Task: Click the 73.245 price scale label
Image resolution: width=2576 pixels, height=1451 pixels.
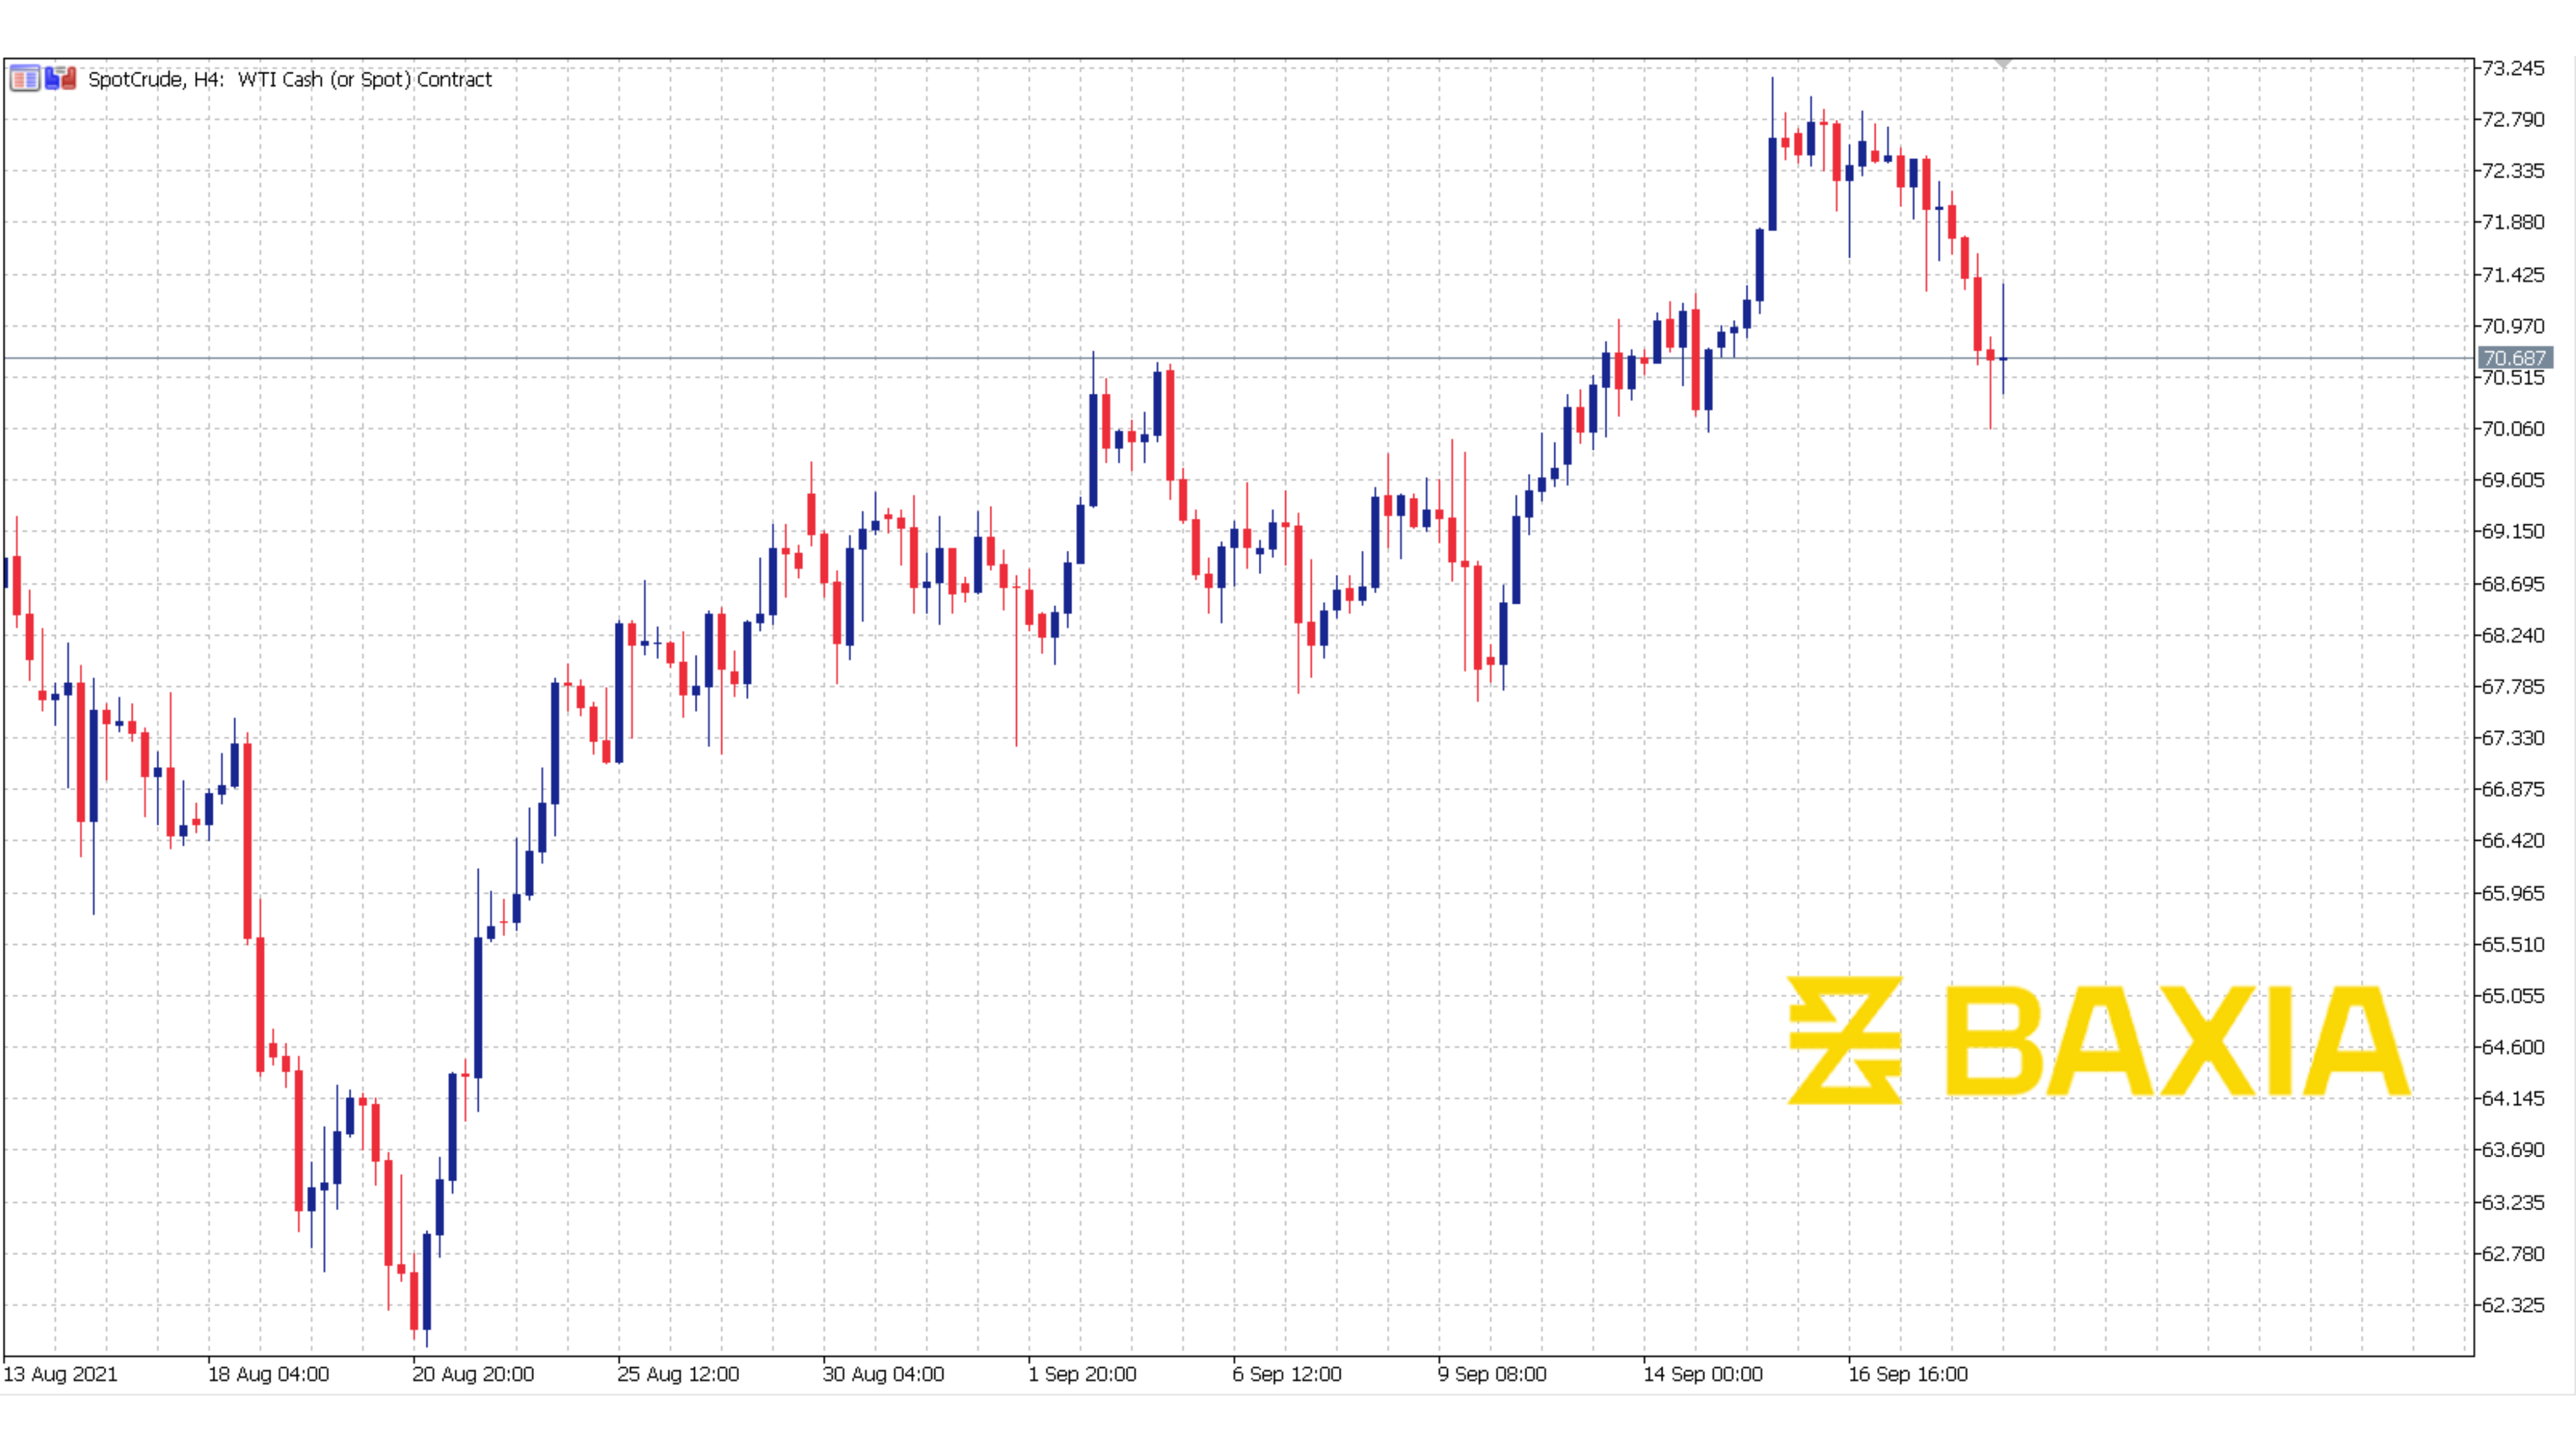Action: [2513, 68]
